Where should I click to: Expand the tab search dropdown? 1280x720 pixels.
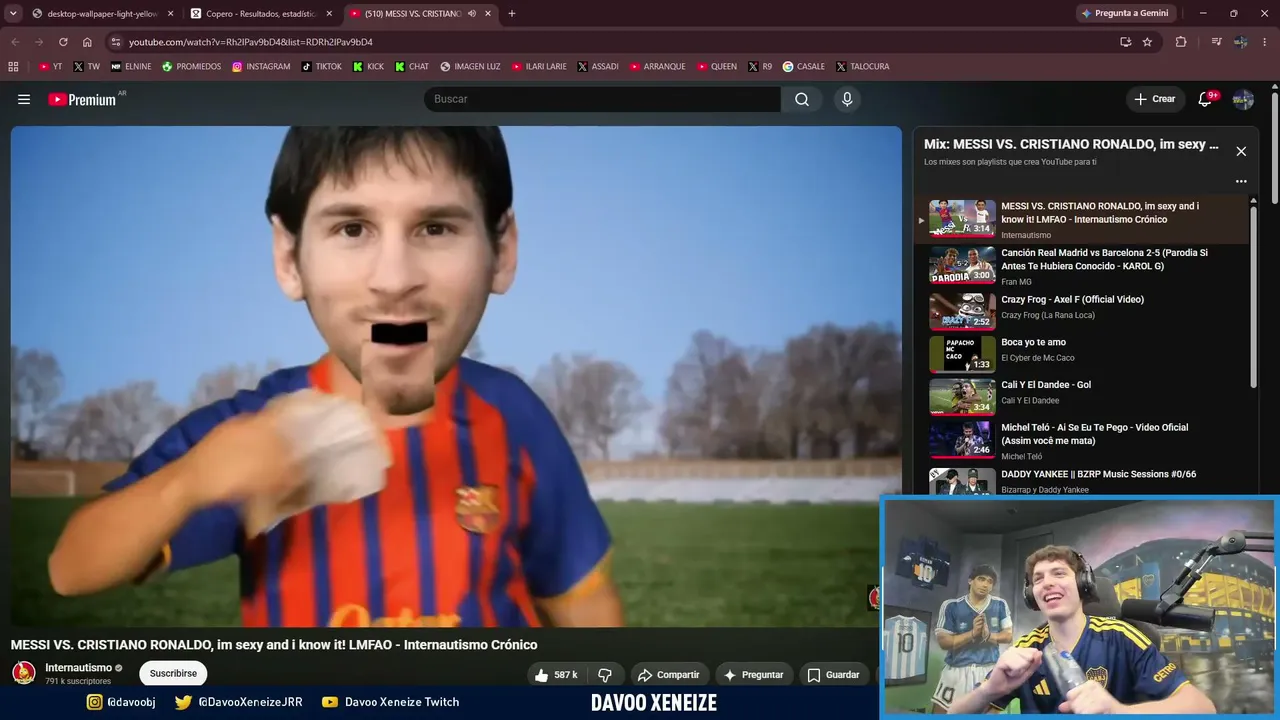point(13,14)
